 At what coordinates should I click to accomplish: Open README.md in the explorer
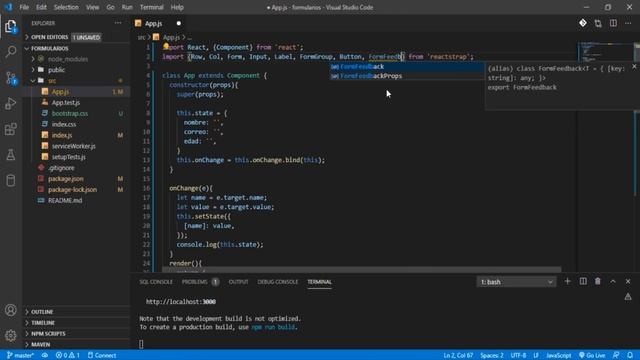pyautogui.click(x=76, y=200)
